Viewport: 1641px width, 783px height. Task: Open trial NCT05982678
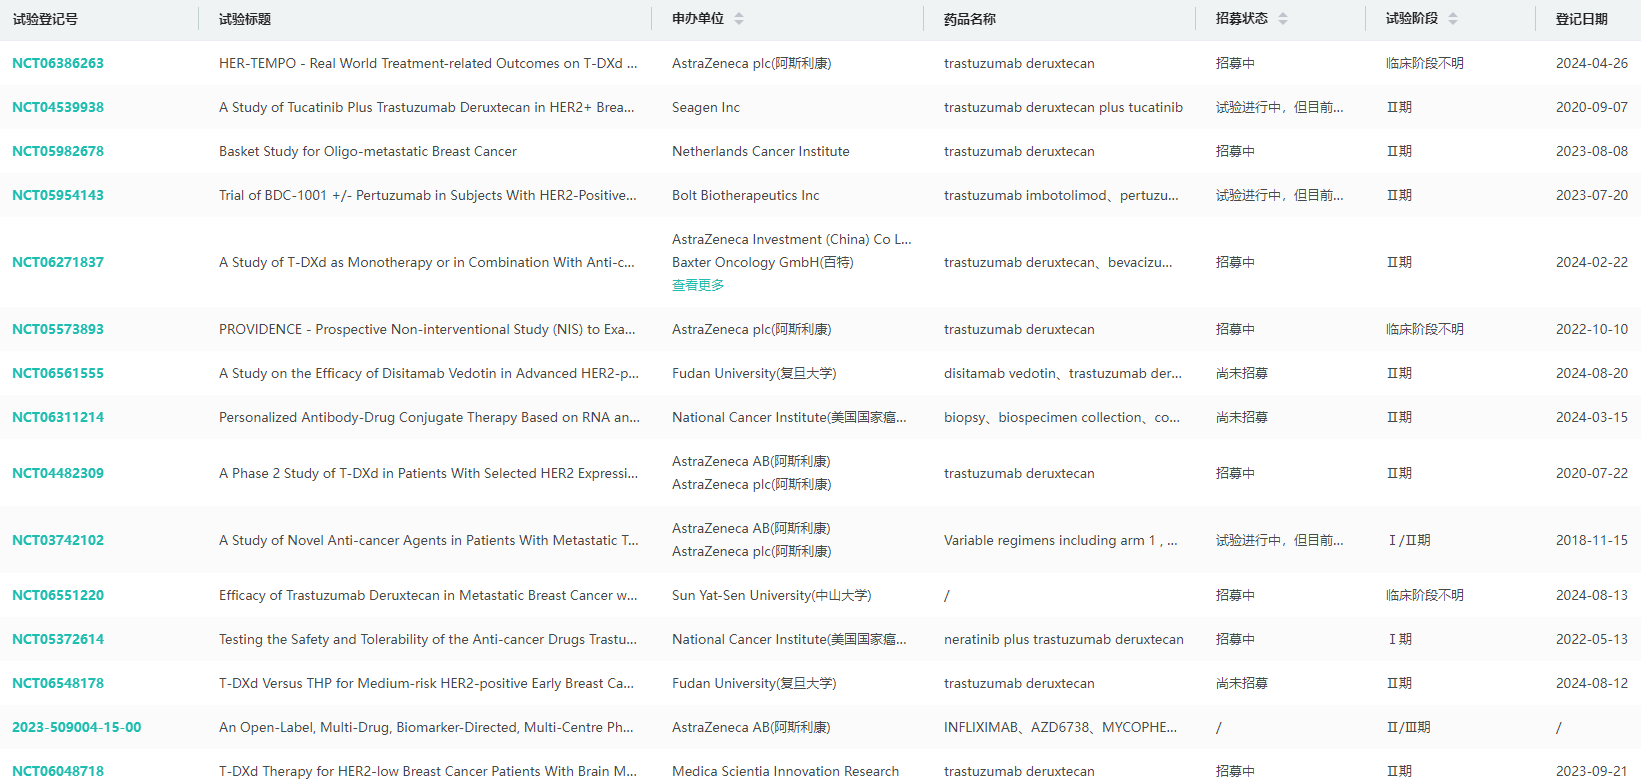(58, 151)
